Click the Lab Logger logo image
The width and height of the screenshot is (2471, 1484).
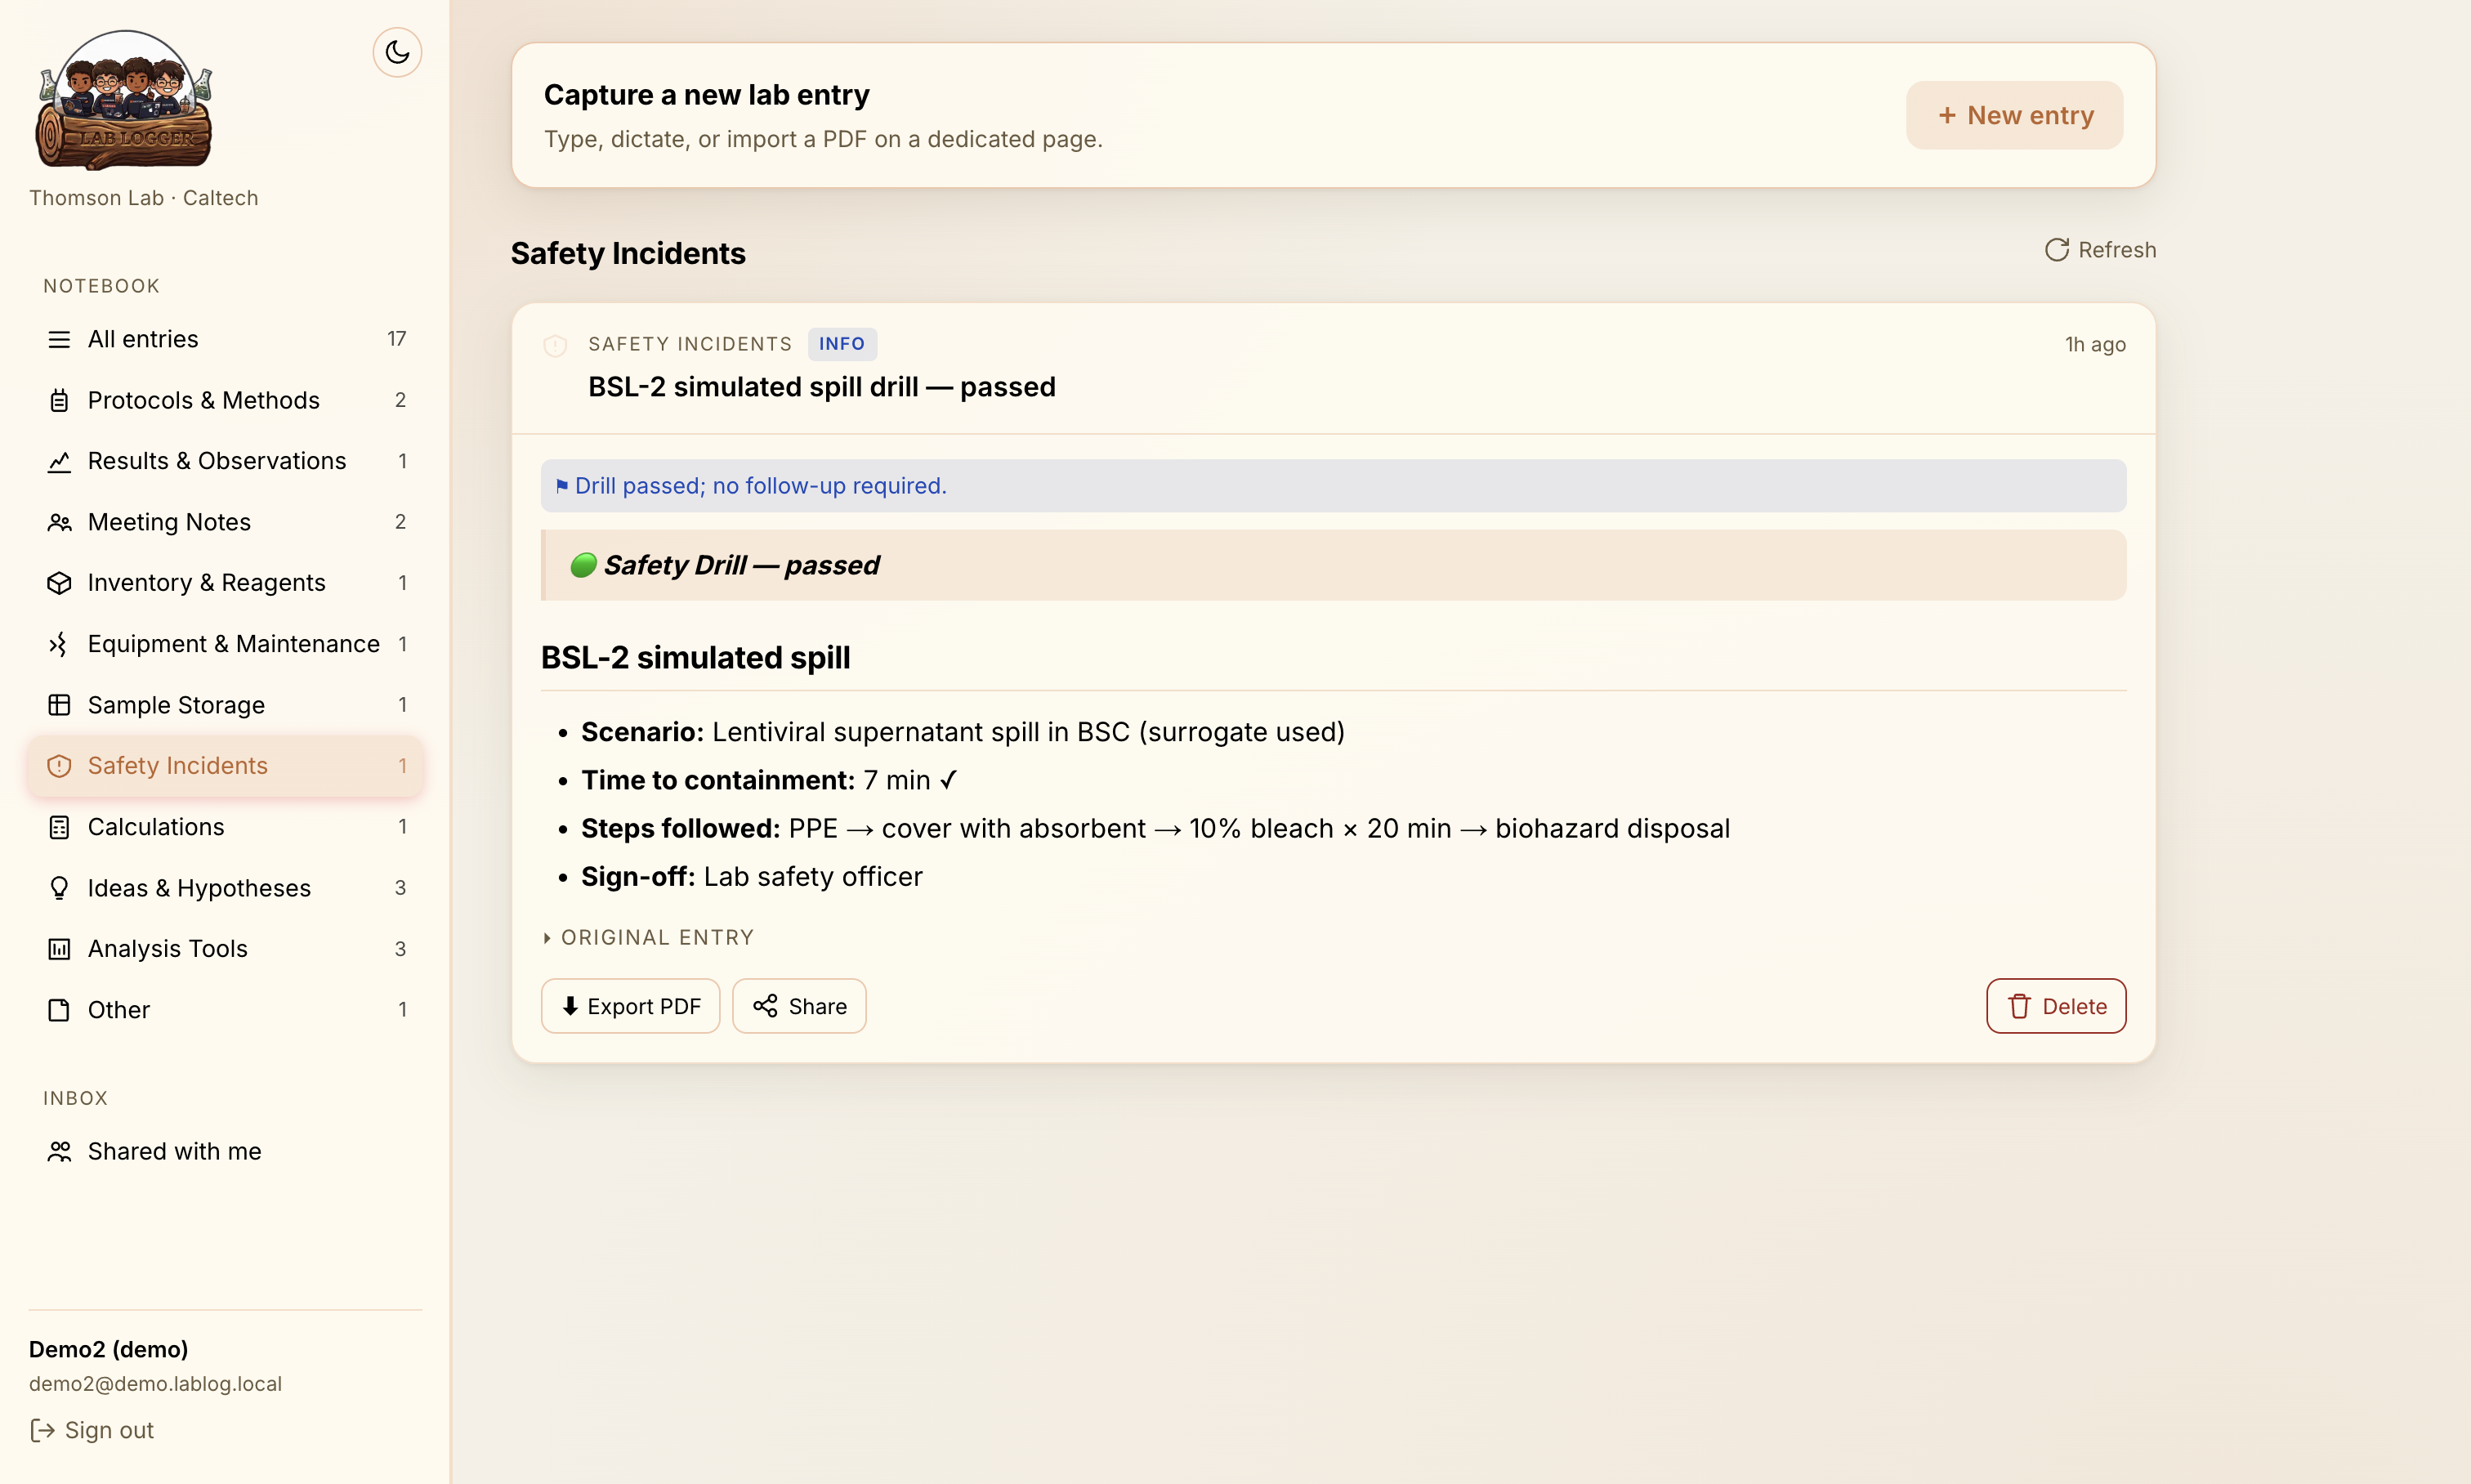[x=125, y=99]
